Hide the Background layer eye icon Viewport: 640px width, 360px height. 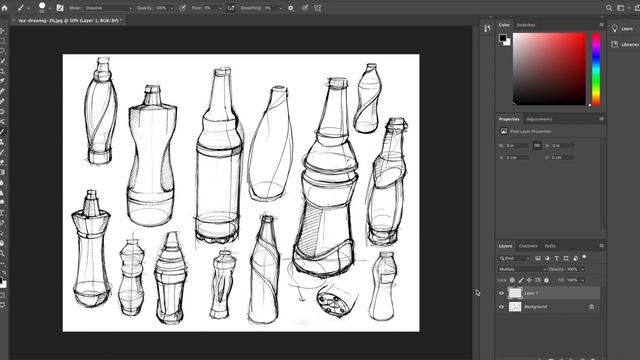click(501, 307)
